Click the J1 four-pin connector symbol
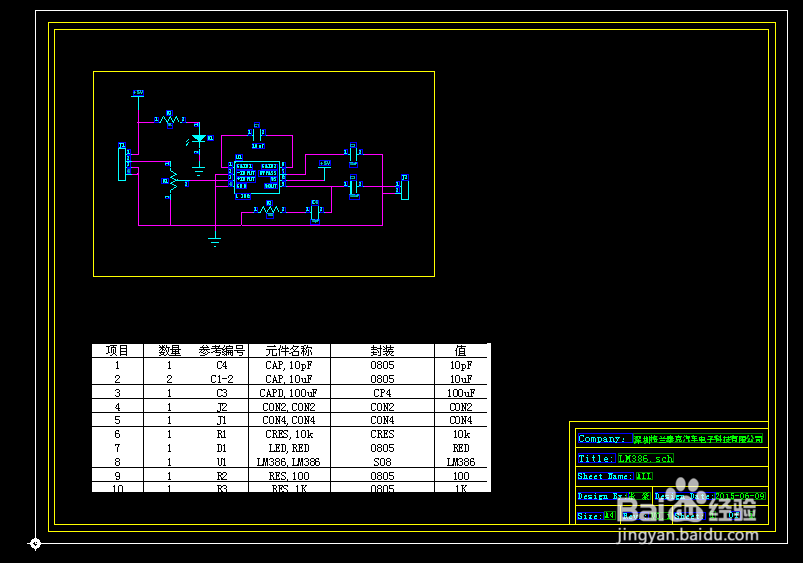Screen dimensions: 803x563 (122, 164)
